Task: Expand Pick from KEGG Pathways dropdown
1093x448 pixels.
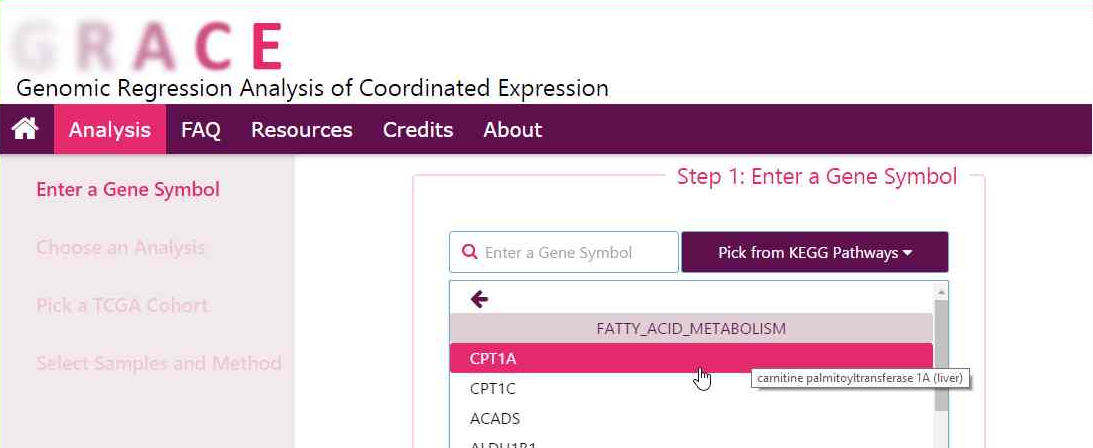Action: tap(814, 253)
